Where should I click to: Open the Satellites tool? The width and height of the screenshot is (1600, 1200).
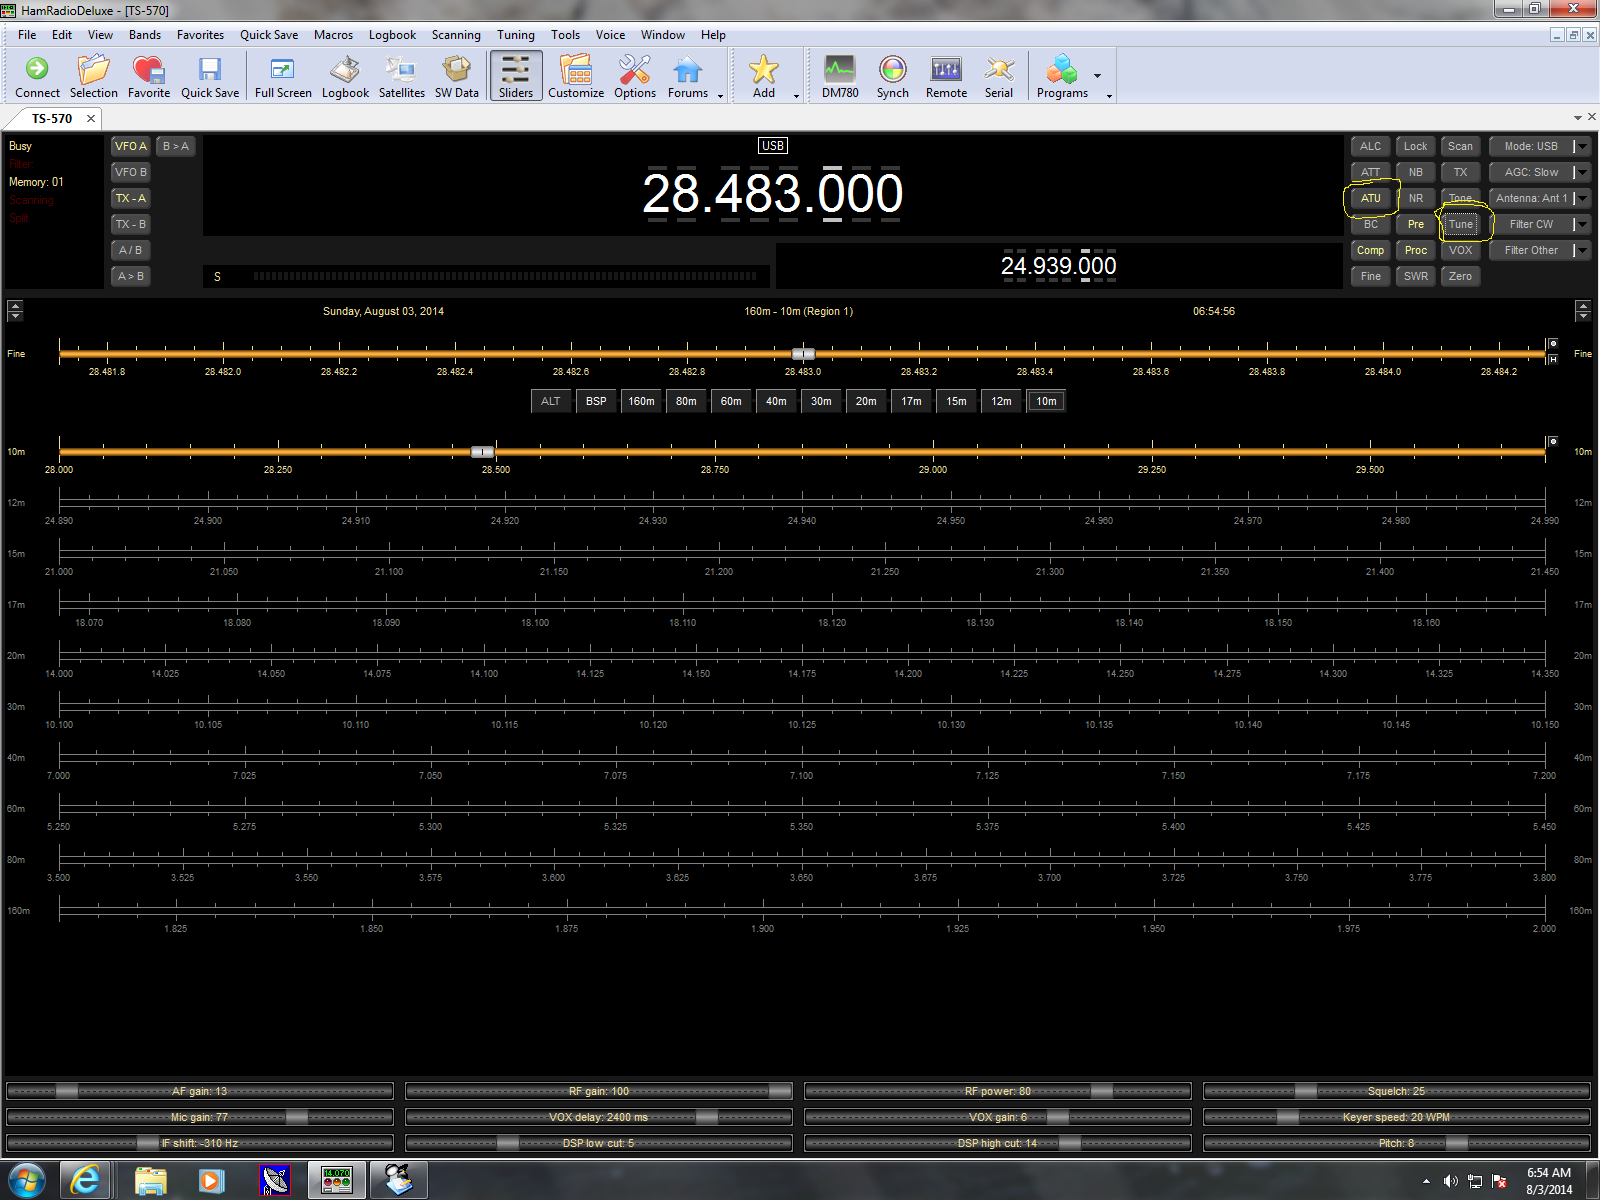click(x=401, y=77)
